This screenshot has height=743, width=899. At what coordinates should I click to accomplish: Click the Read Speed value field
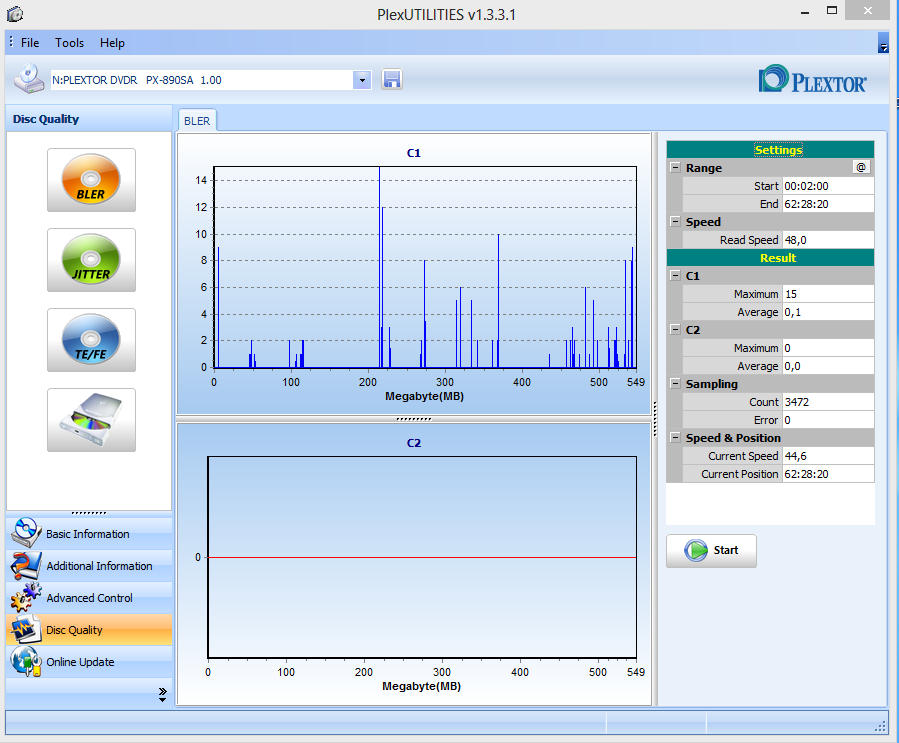tap(828, 240)
